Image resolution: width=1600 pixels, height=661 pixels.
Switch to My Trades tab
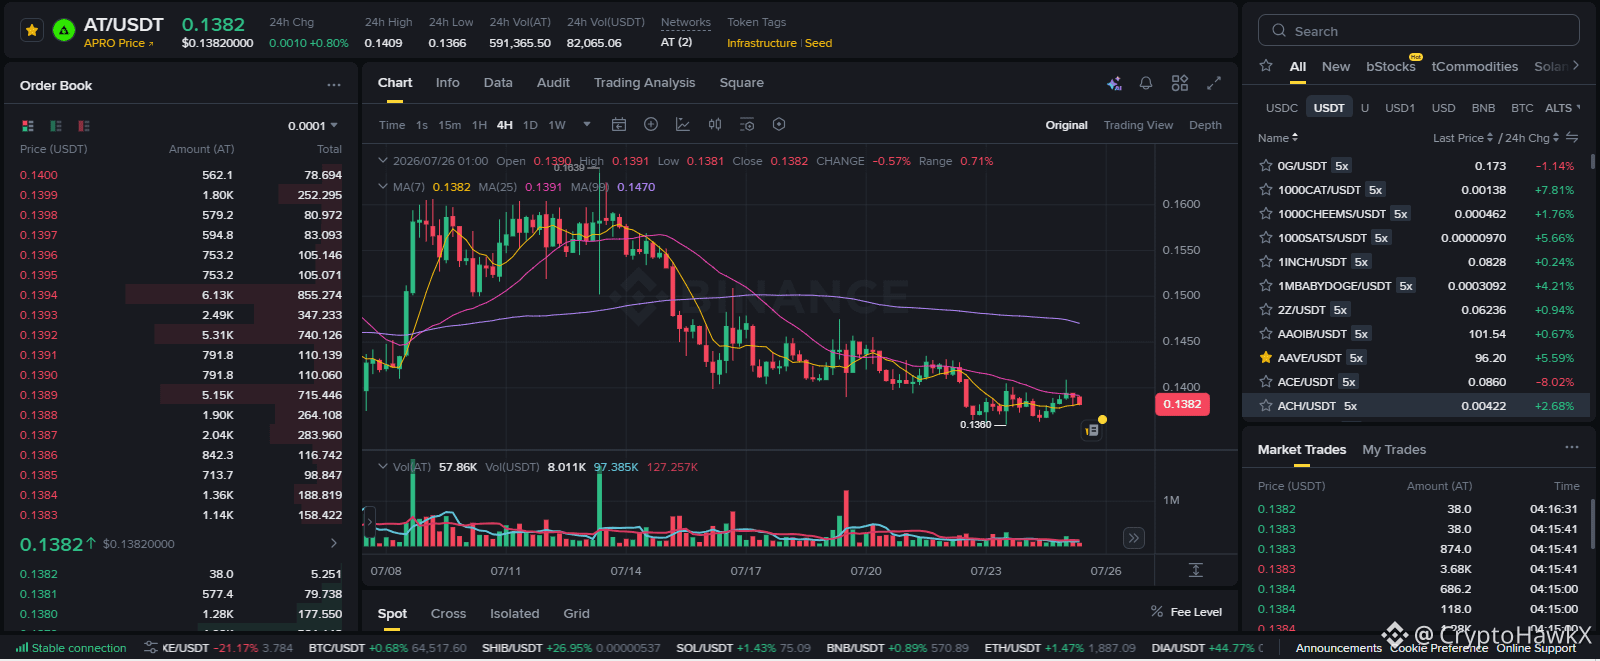pyautogui.click(x=1394, y=450)
